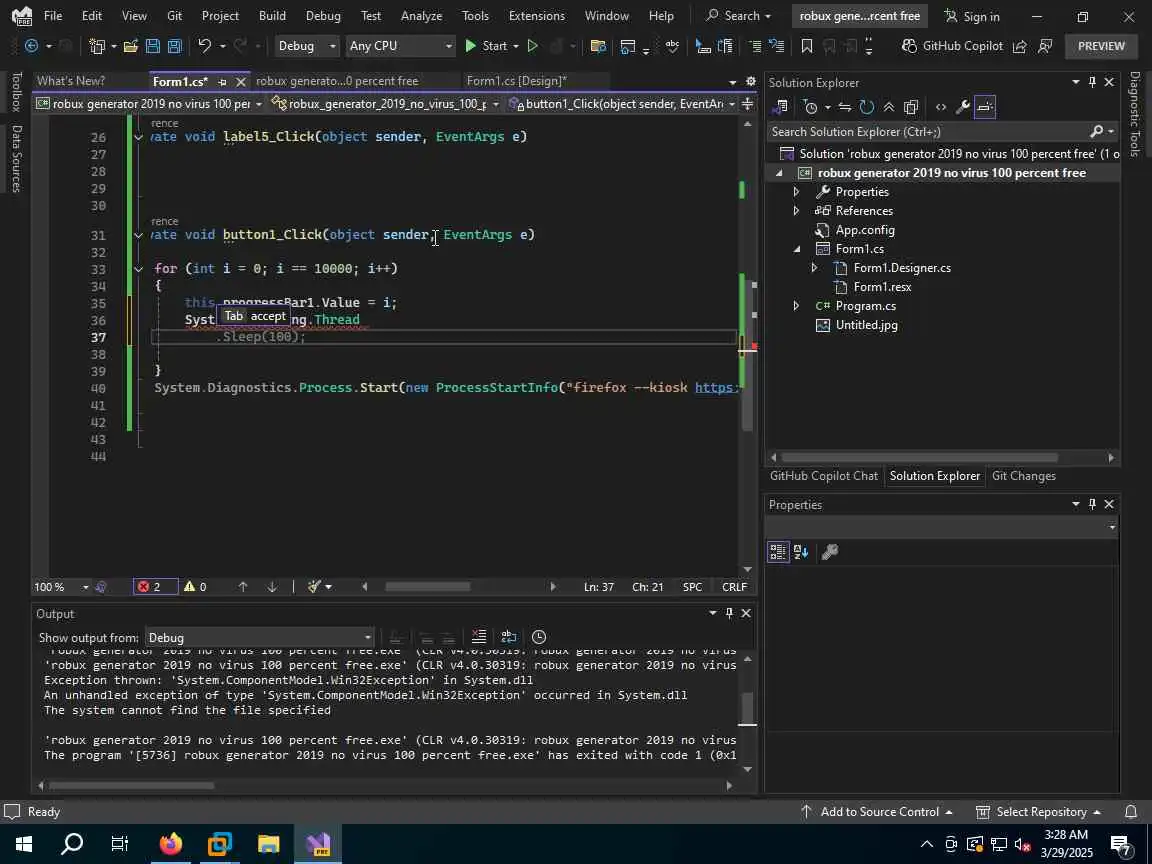
Task: Click Add to Source Control
Action: (x=876, y=812)
